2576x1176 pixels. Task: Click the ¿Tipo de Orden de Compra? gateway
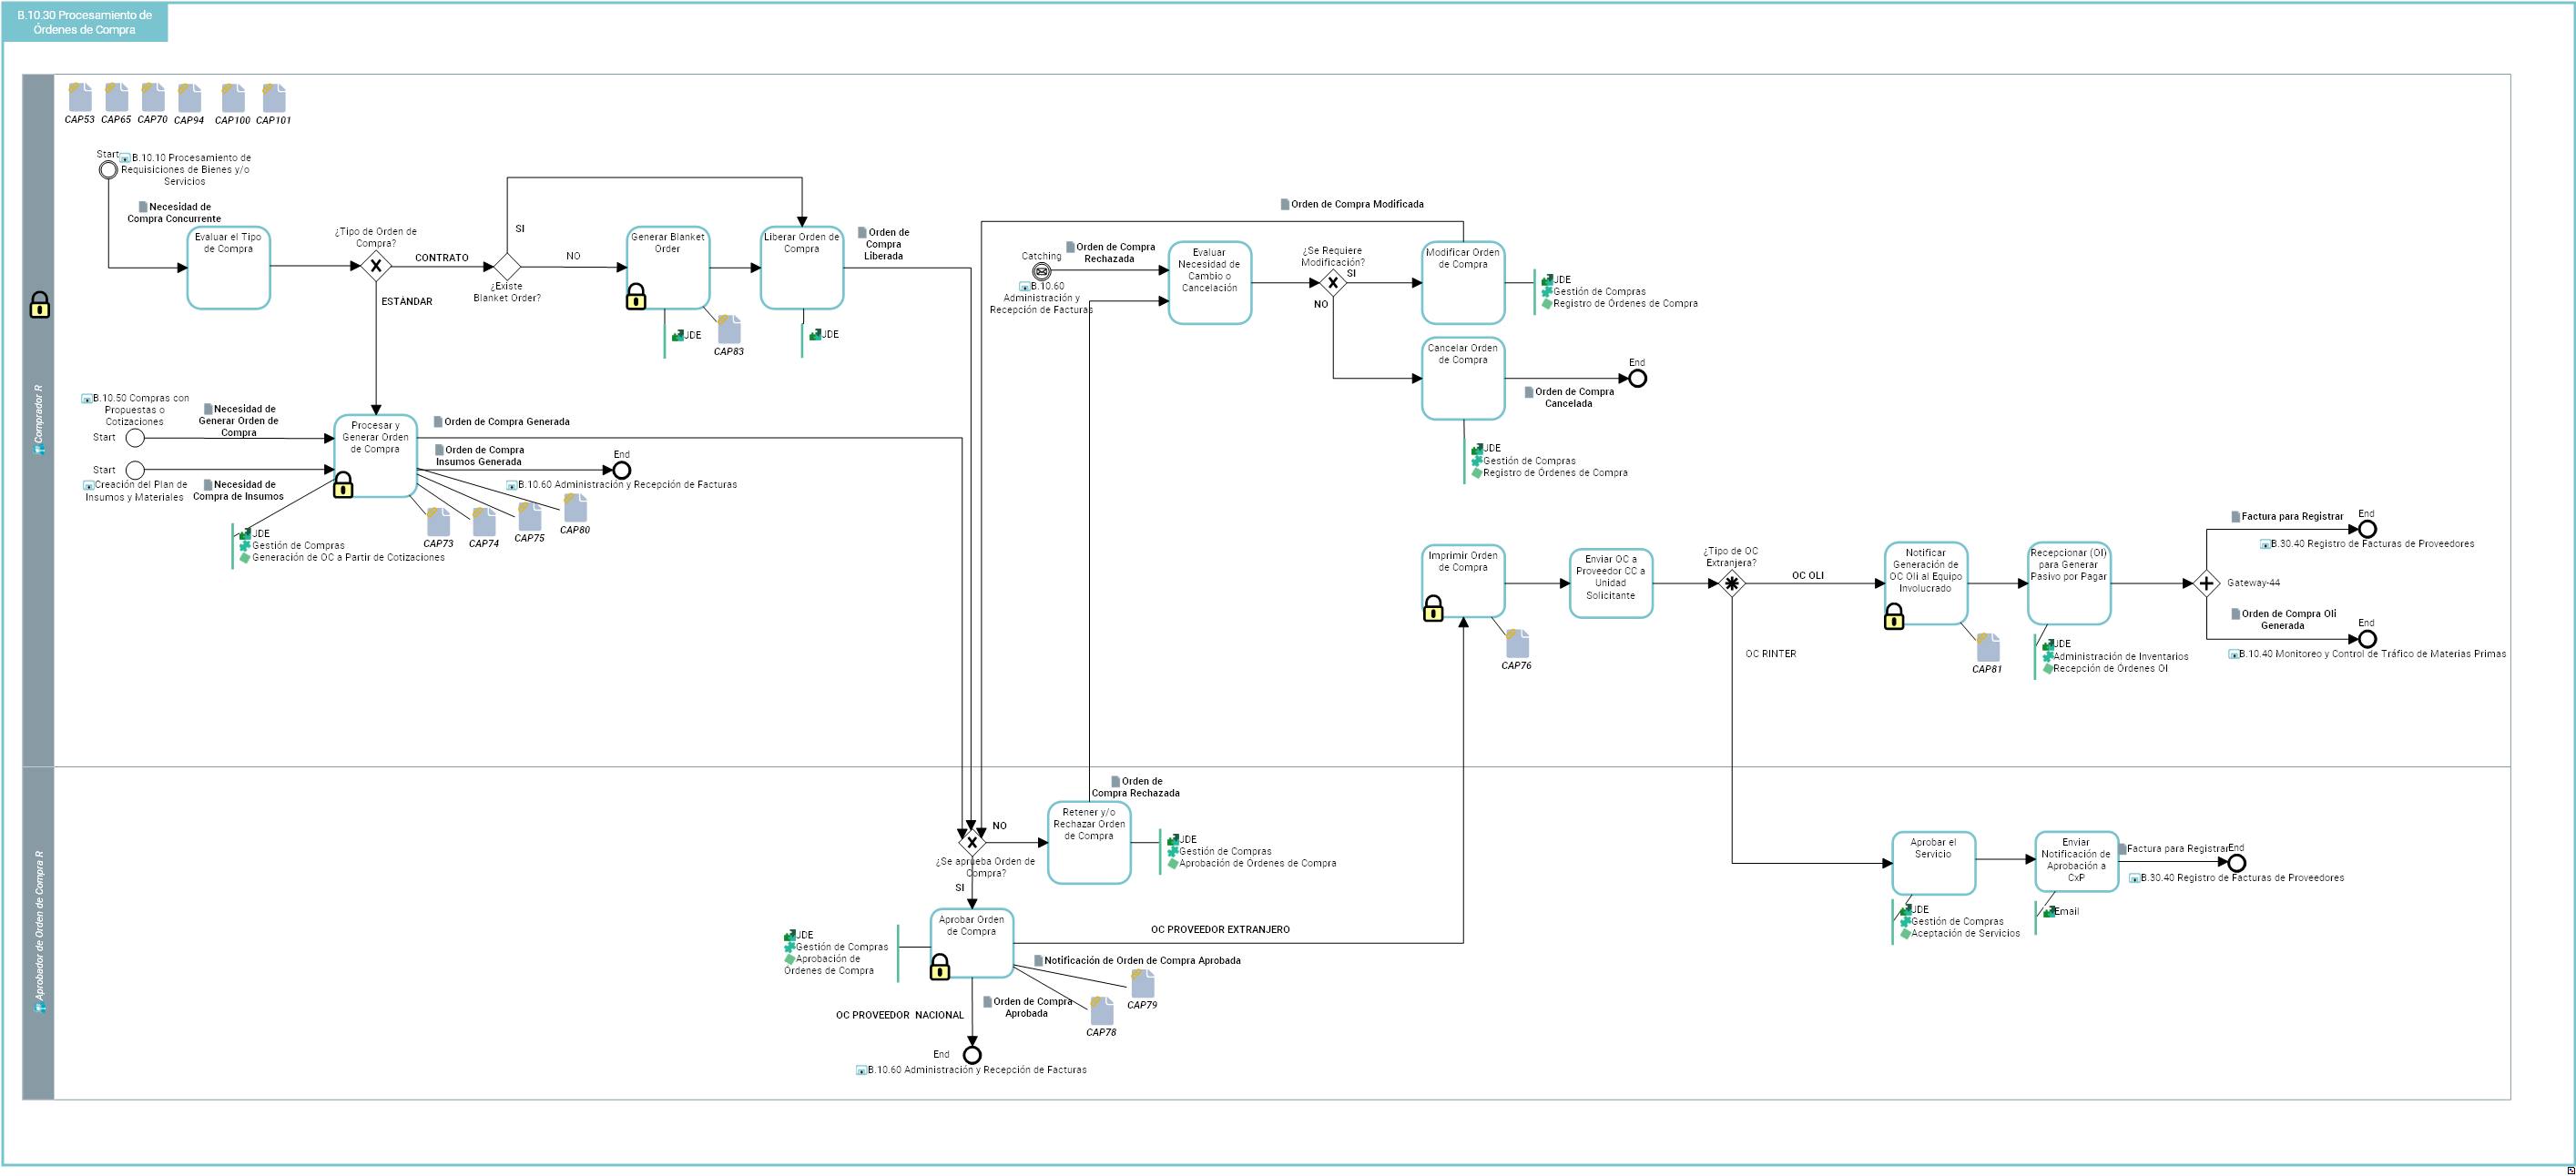tap(376, 266)
